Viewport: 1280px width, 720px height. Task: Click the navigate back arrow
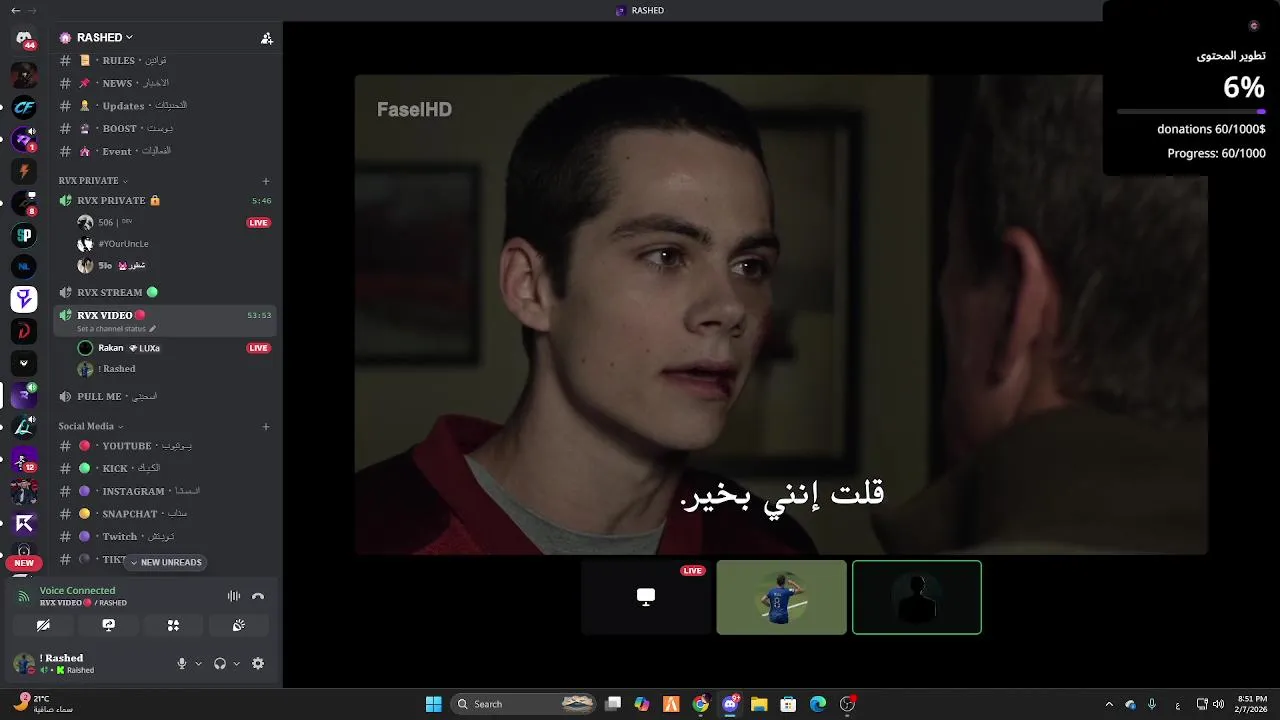pyautogui.click(x=15, y=10)
